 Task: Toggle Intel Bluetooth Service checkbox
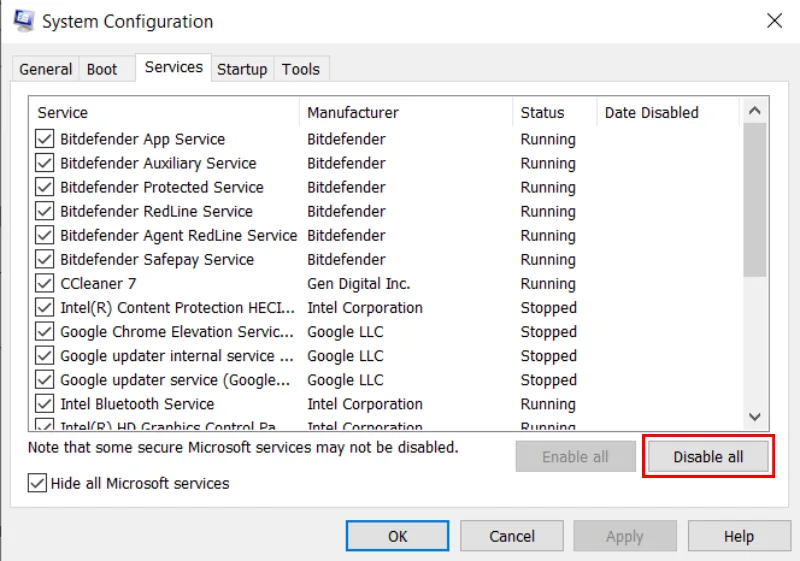(x=44, y=403)
